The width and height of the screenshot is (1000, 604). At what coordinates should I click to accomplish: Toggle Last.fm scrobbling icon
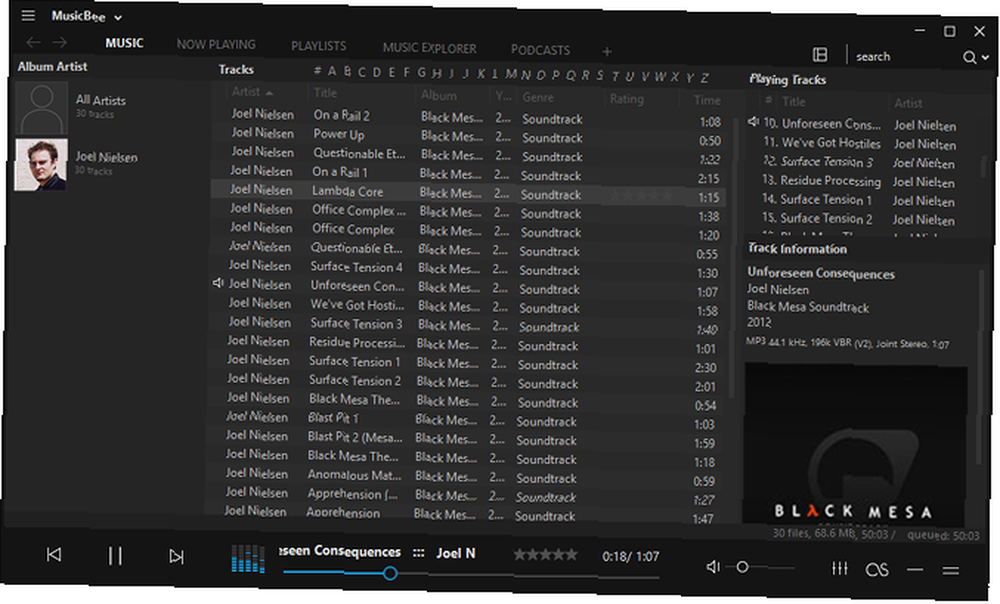[877, 569]
